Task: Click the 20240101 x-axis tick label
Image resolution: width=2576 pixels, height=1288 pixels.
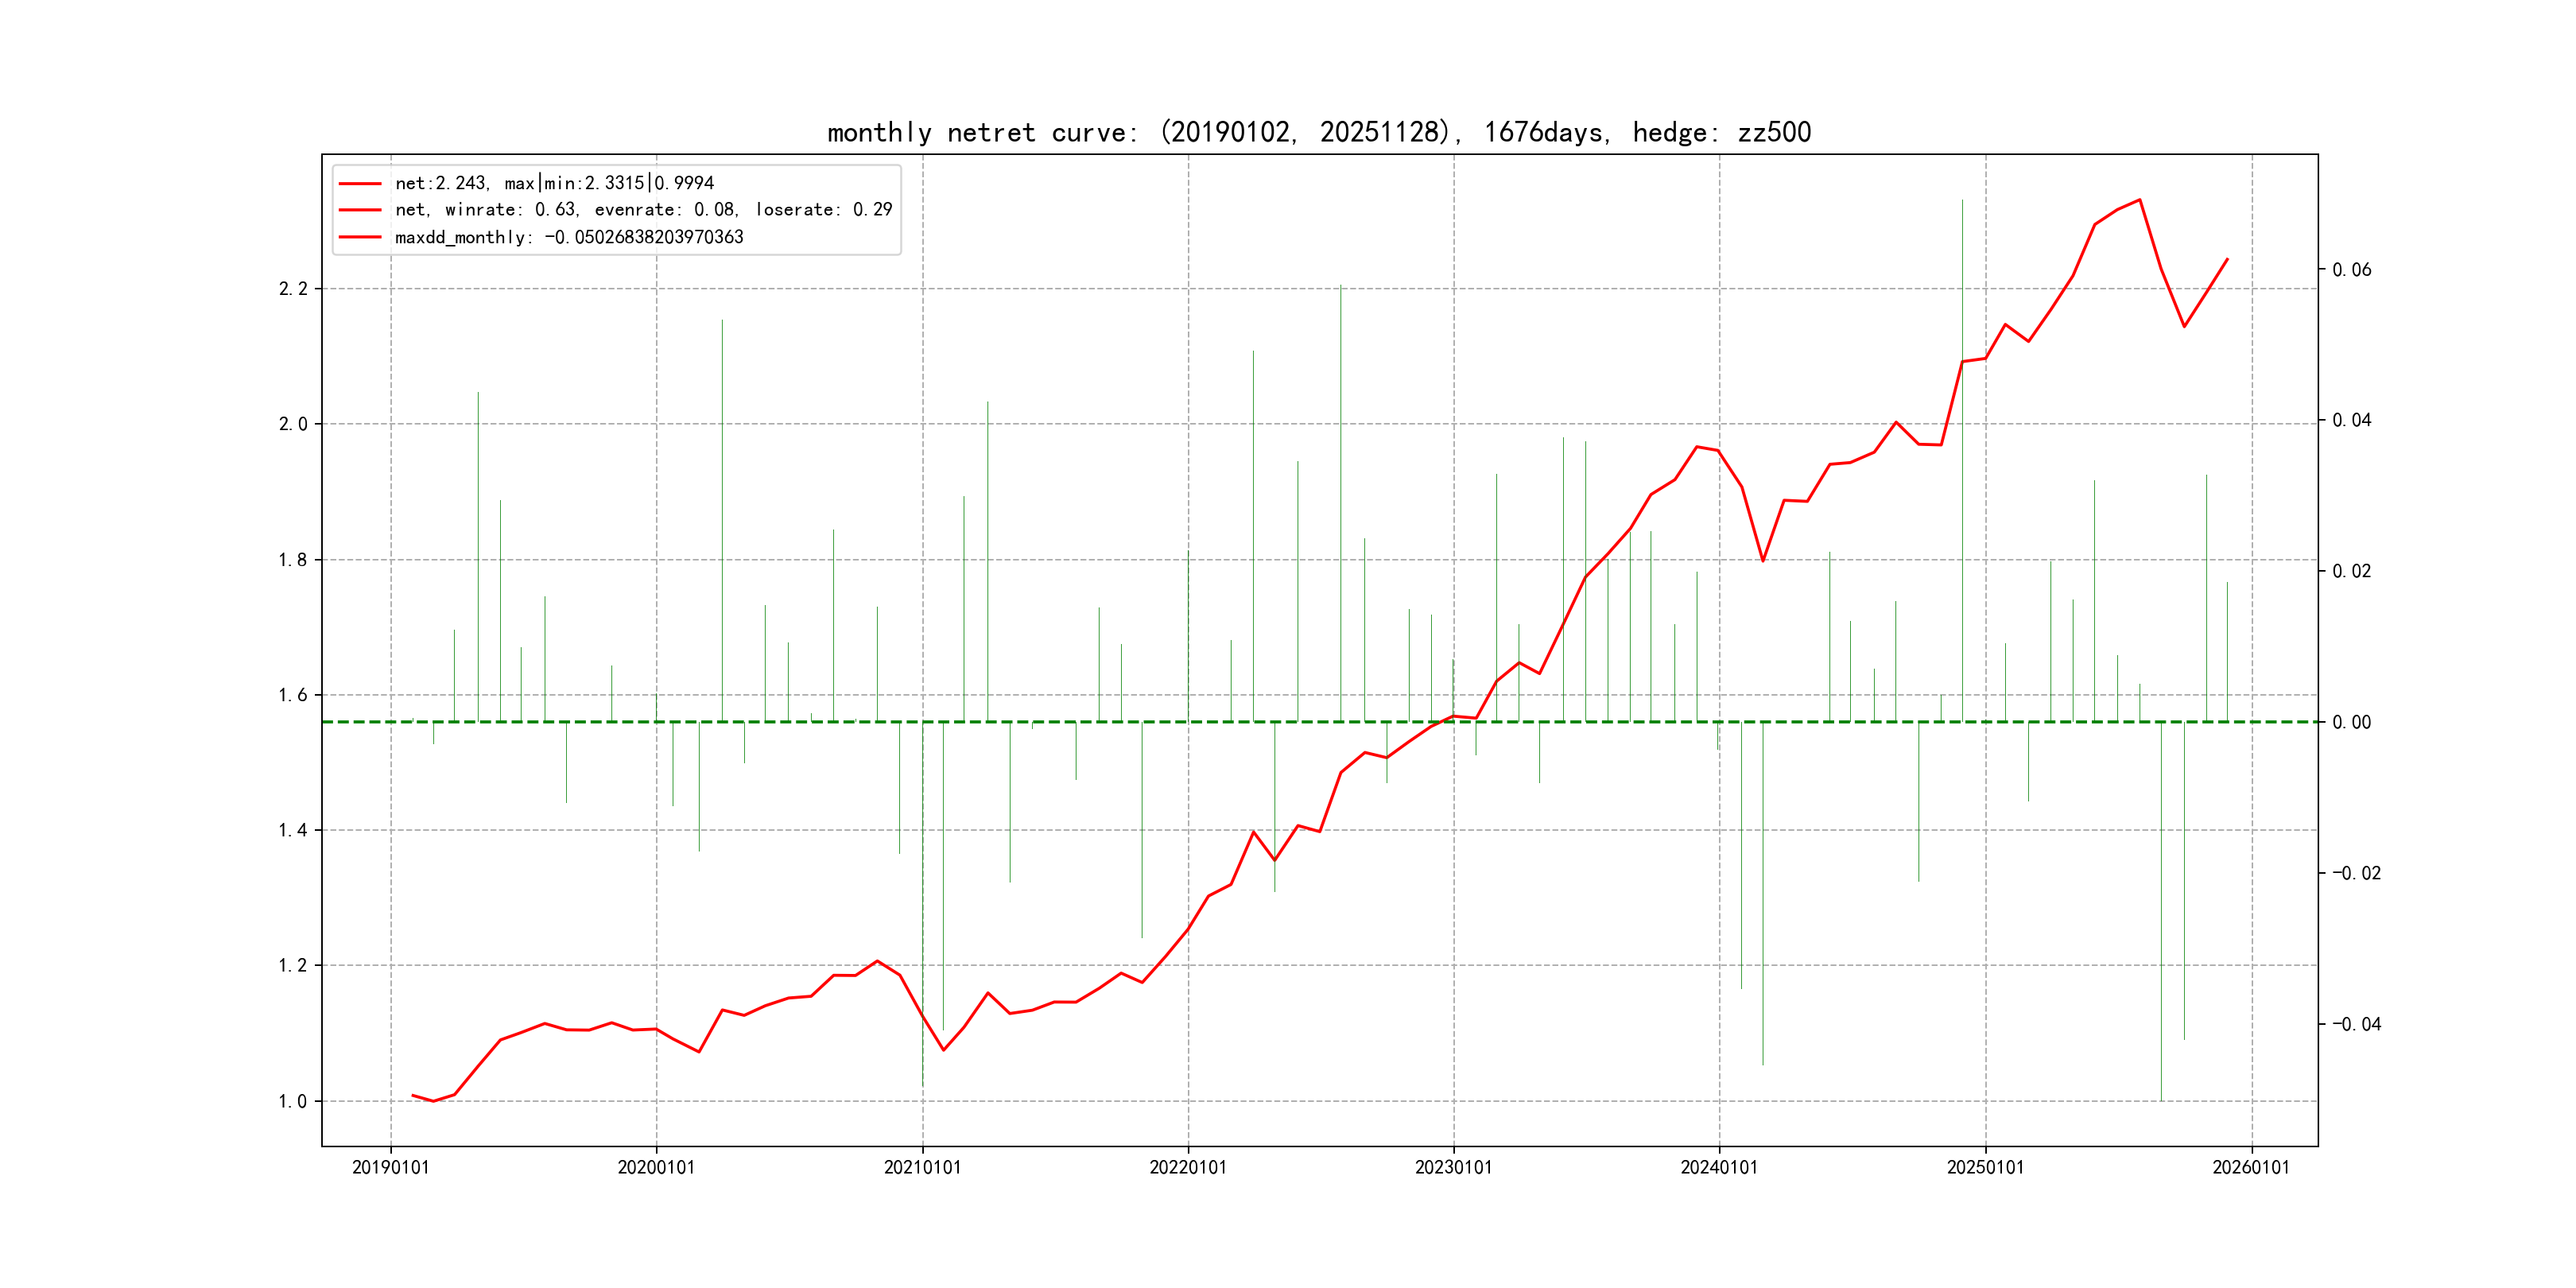Action: [1719, 1168]
